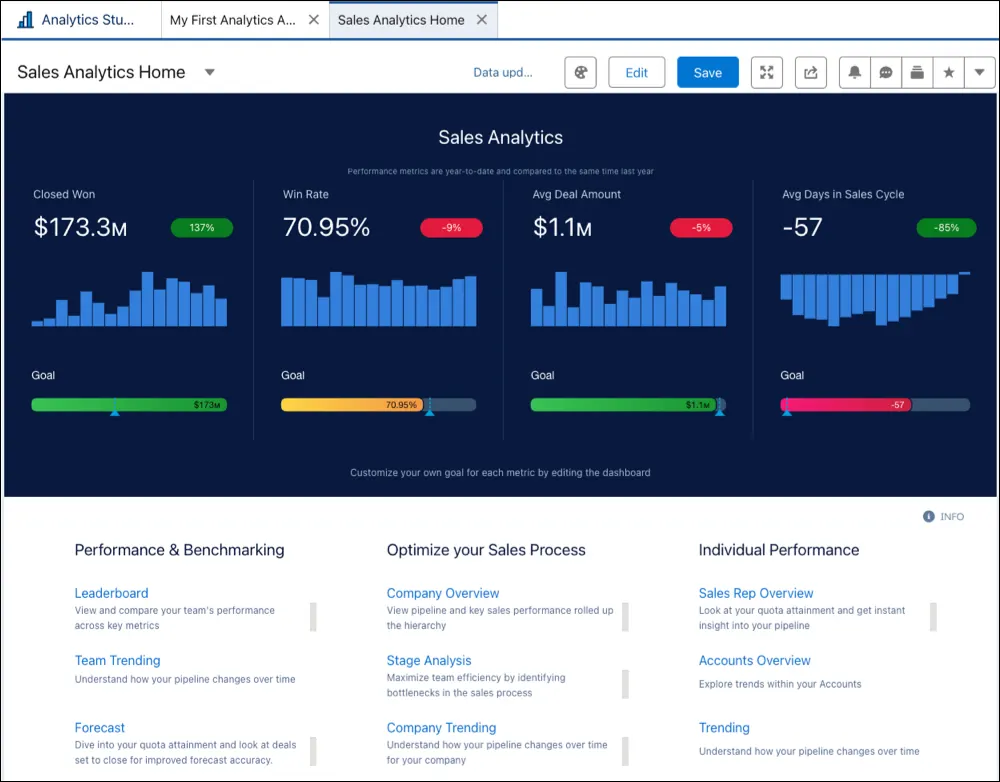This screenshot has width=1000, height=782.
Task: Open the Analytics Studio home tab
Action: tap(81, 20)
